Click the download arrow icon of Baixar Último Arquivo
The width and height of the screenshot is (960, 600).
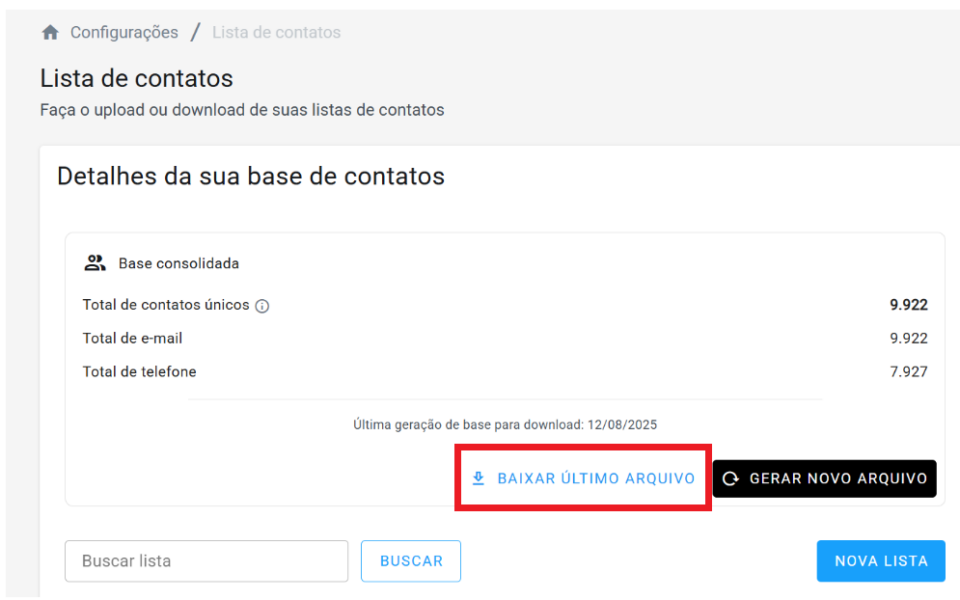click(x=478, y=479)
